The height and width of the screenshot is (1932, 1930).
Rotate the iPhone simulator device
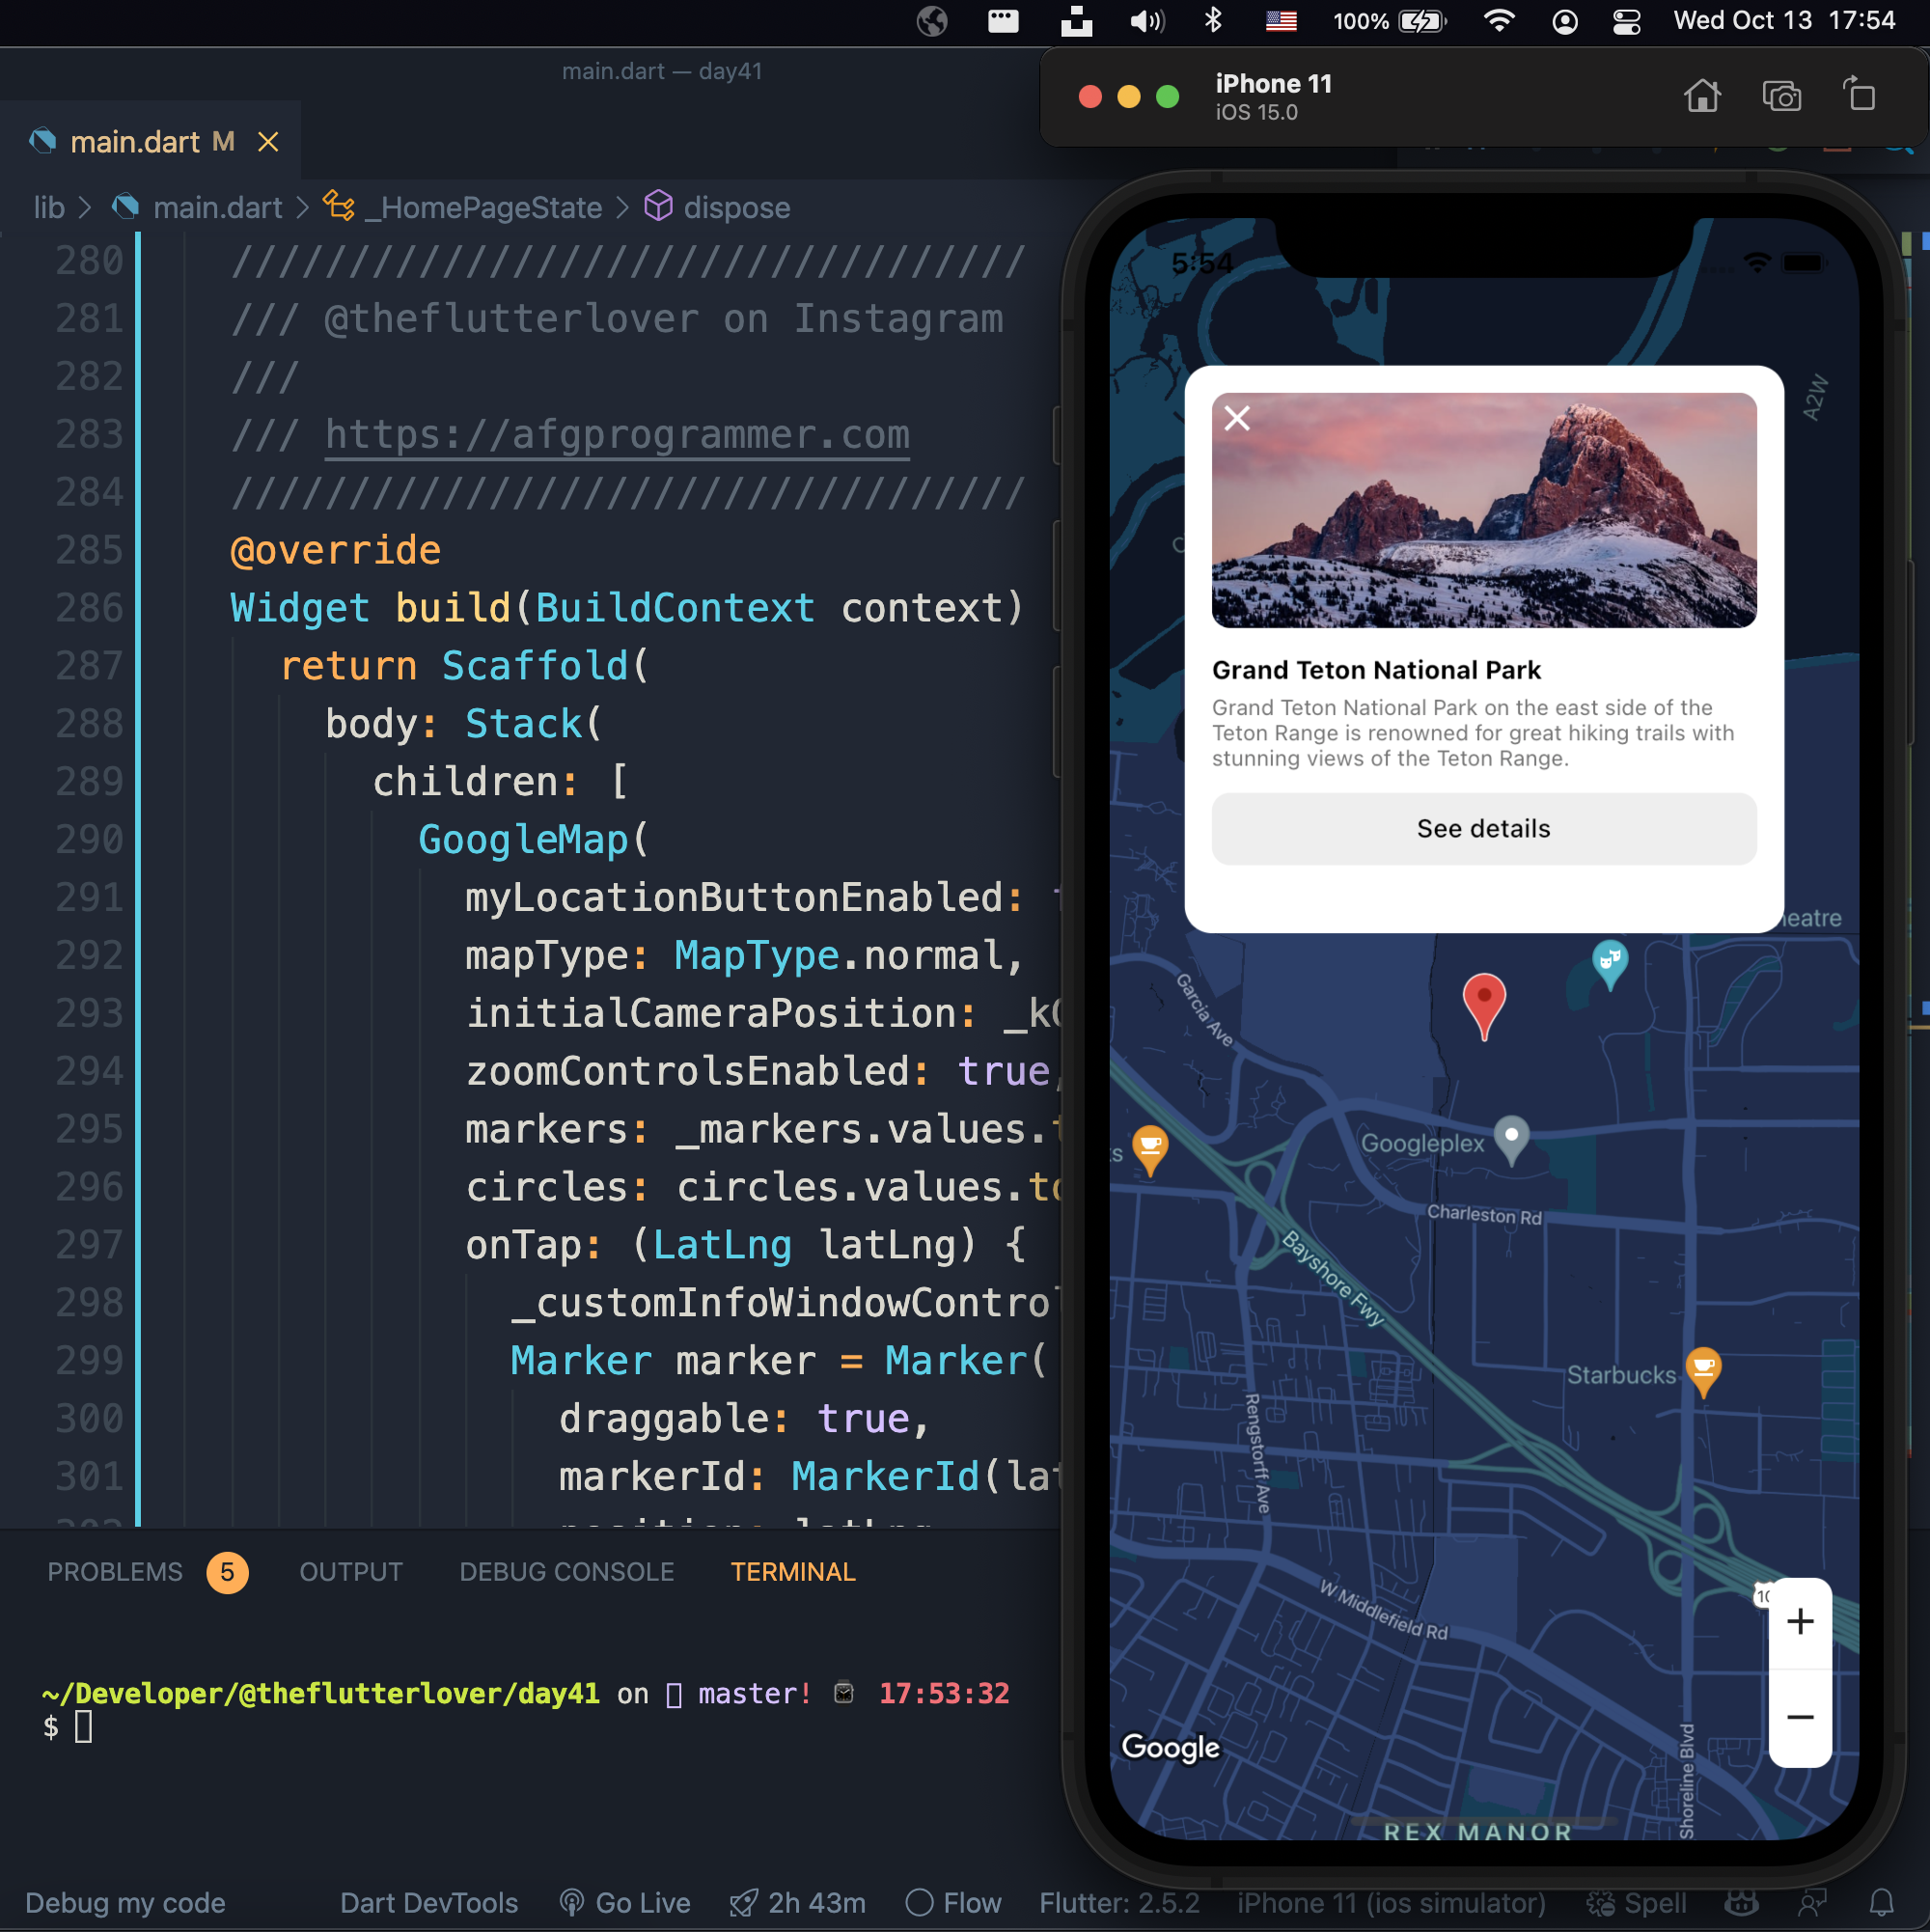(x=1859, y=95)
